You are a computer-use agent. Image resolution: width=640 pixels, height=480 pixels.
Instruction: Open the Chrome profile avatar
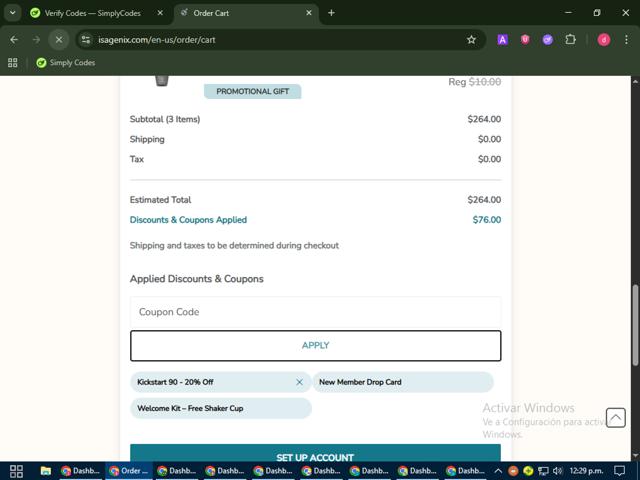[604, 40]
